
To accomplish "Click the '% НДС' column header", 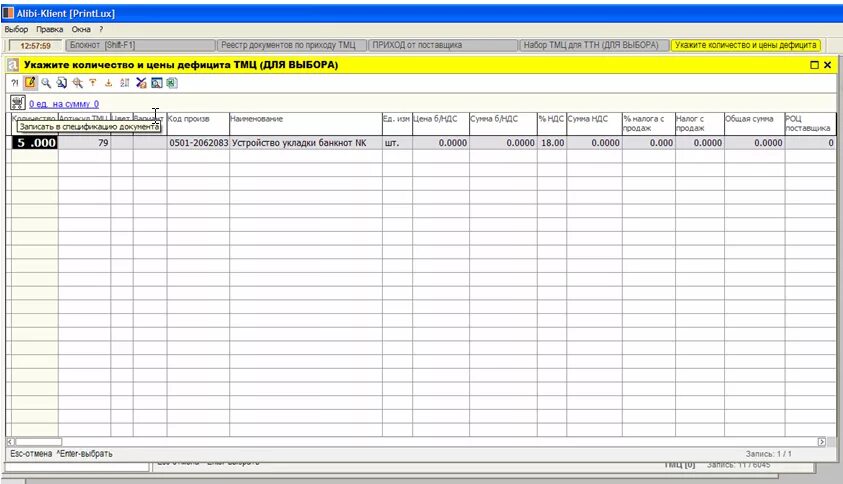I will 552,124.
